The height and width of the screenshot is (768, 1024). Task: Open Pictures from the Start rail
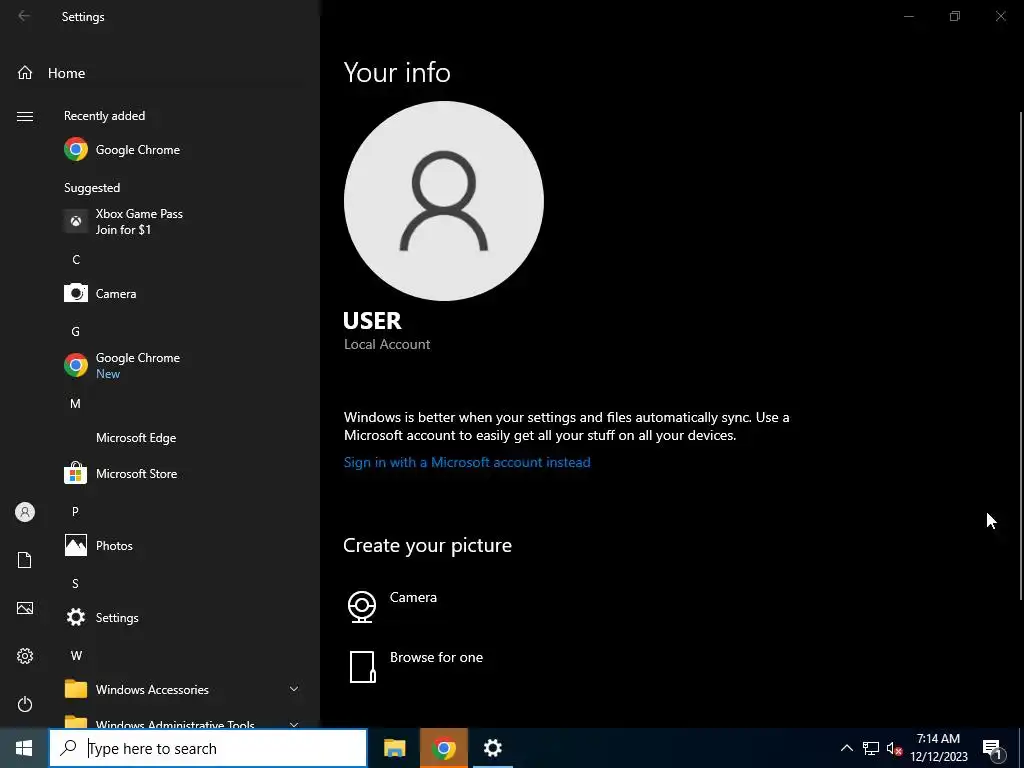pos(25,608)
